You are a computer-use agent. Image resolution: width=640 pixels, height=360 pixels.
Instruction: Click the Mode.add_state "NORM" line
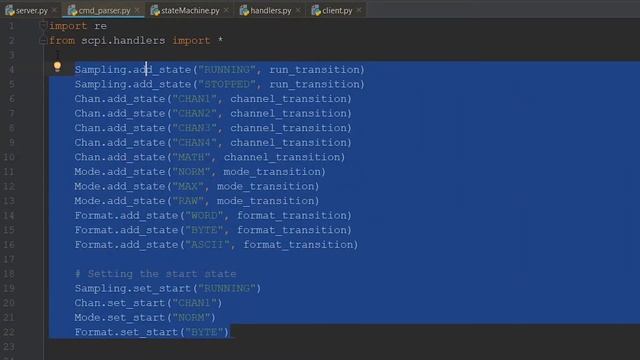200,172
